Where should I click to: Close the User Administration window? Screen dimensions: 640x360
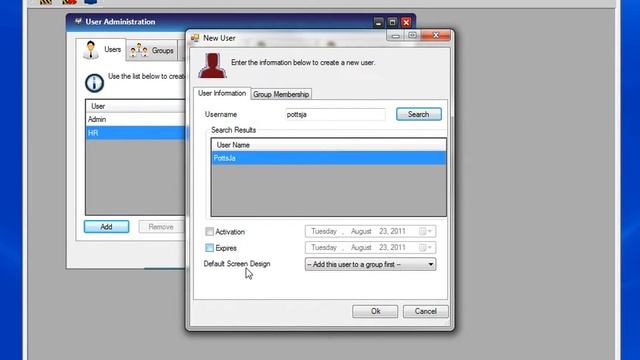point(406,22)
